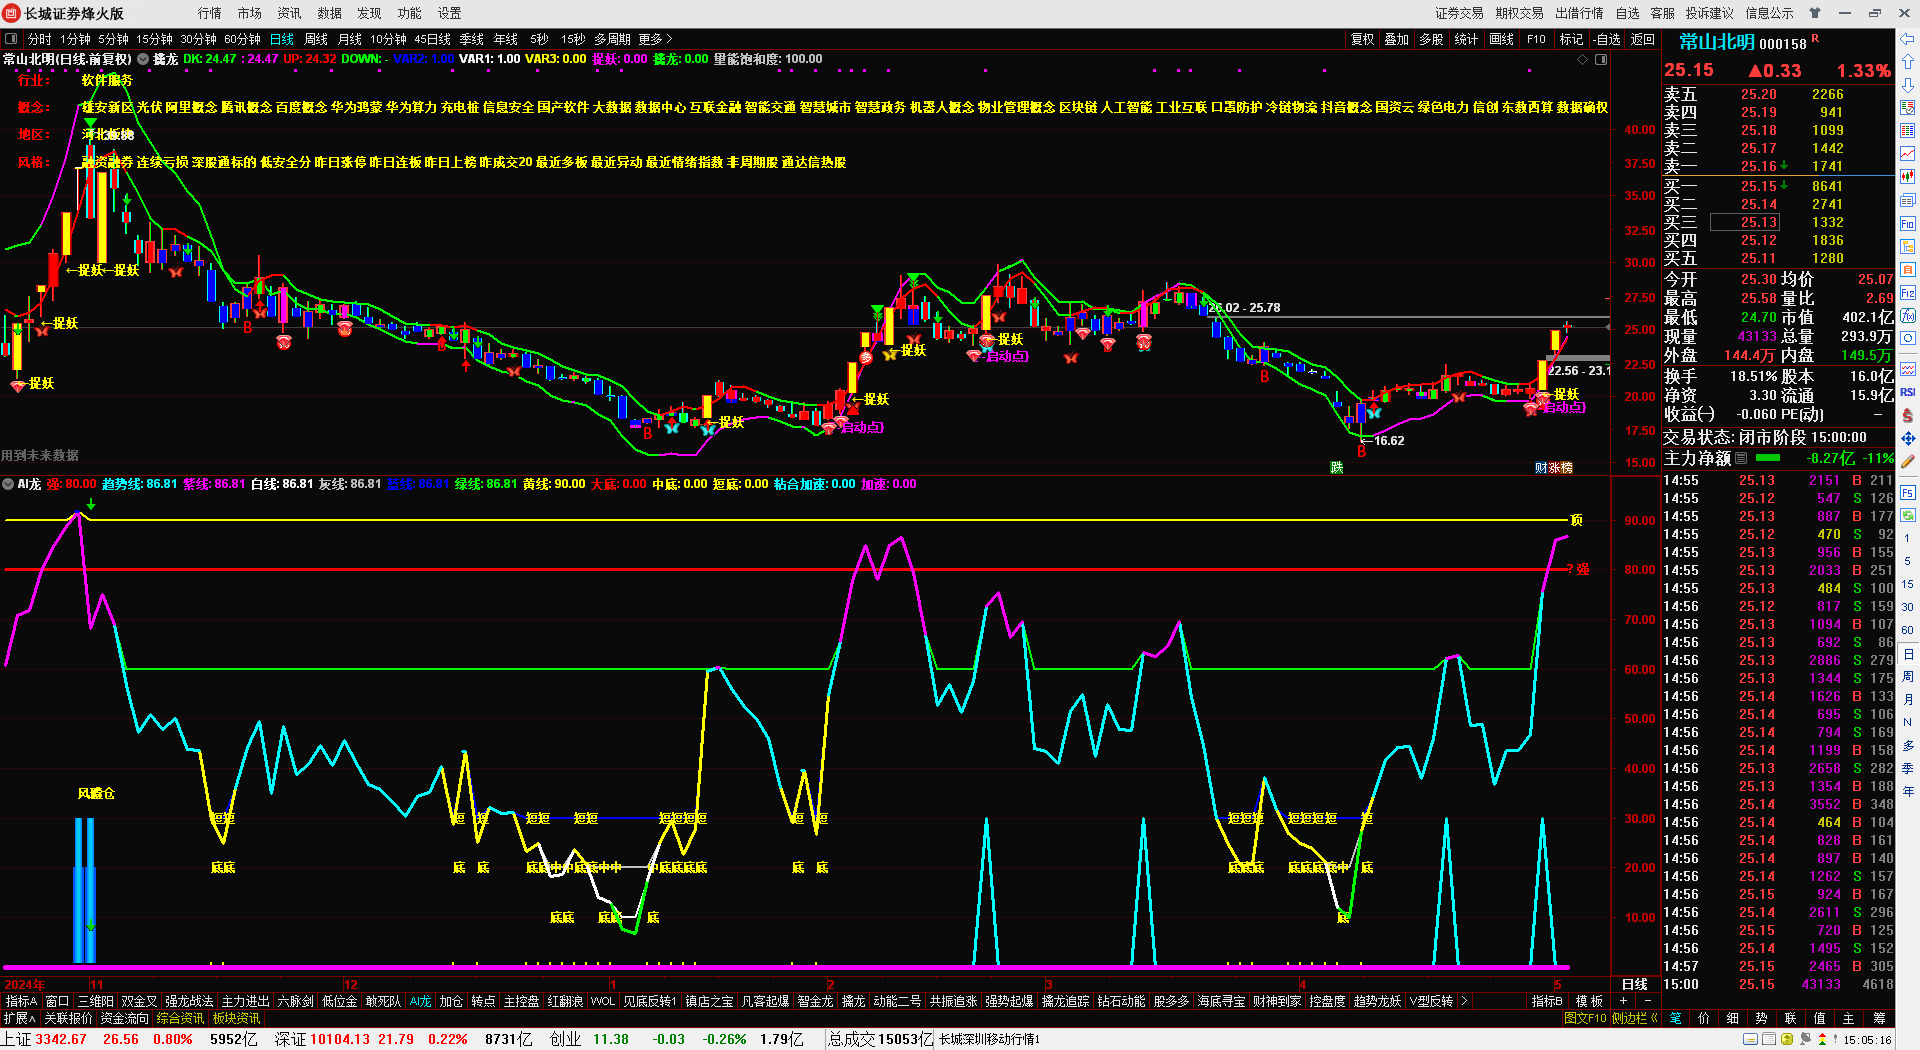Open the 功能 menu

pos(410,13)
